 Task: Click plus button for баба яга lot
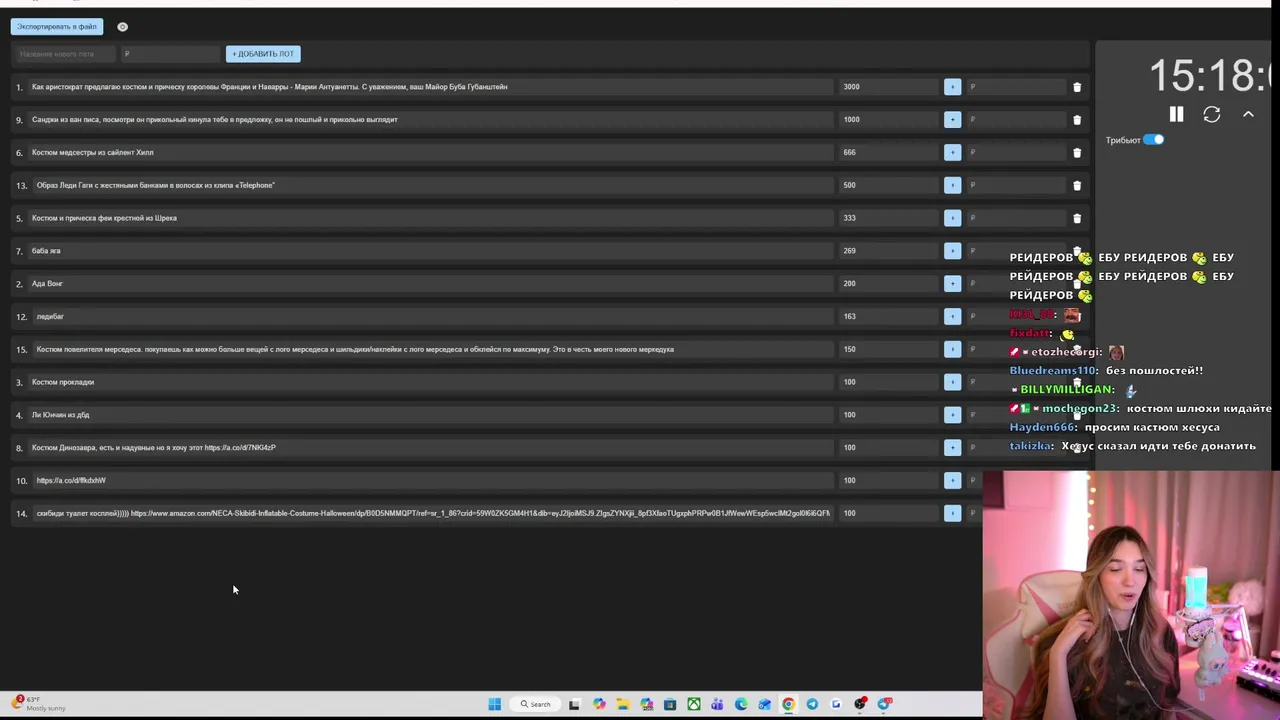point(952,251)
